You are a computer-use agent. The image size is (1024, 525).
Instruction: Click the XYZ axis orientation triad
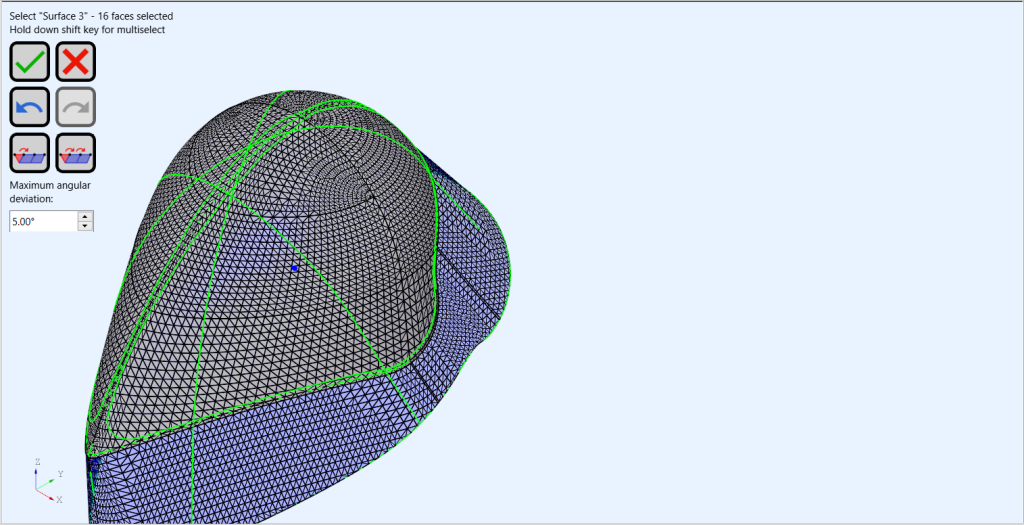pos(47,481)
